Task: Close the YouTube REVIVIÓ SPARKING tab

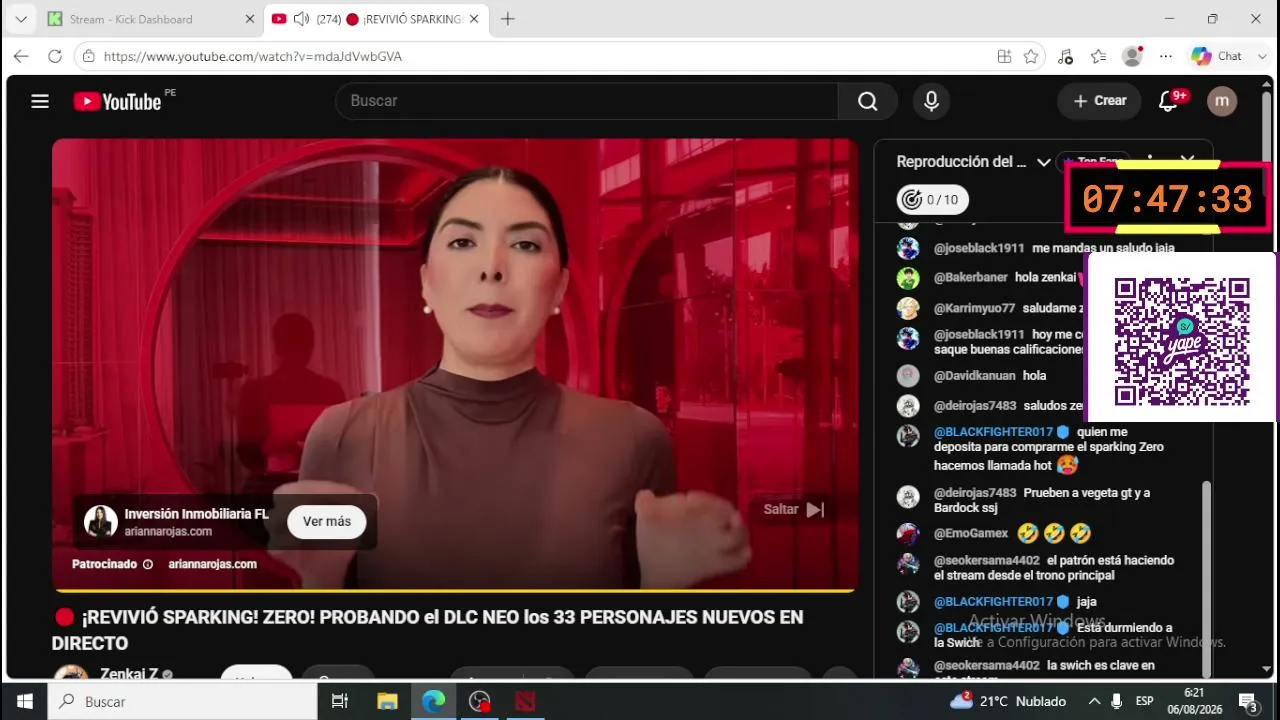Action: (474, 19)
